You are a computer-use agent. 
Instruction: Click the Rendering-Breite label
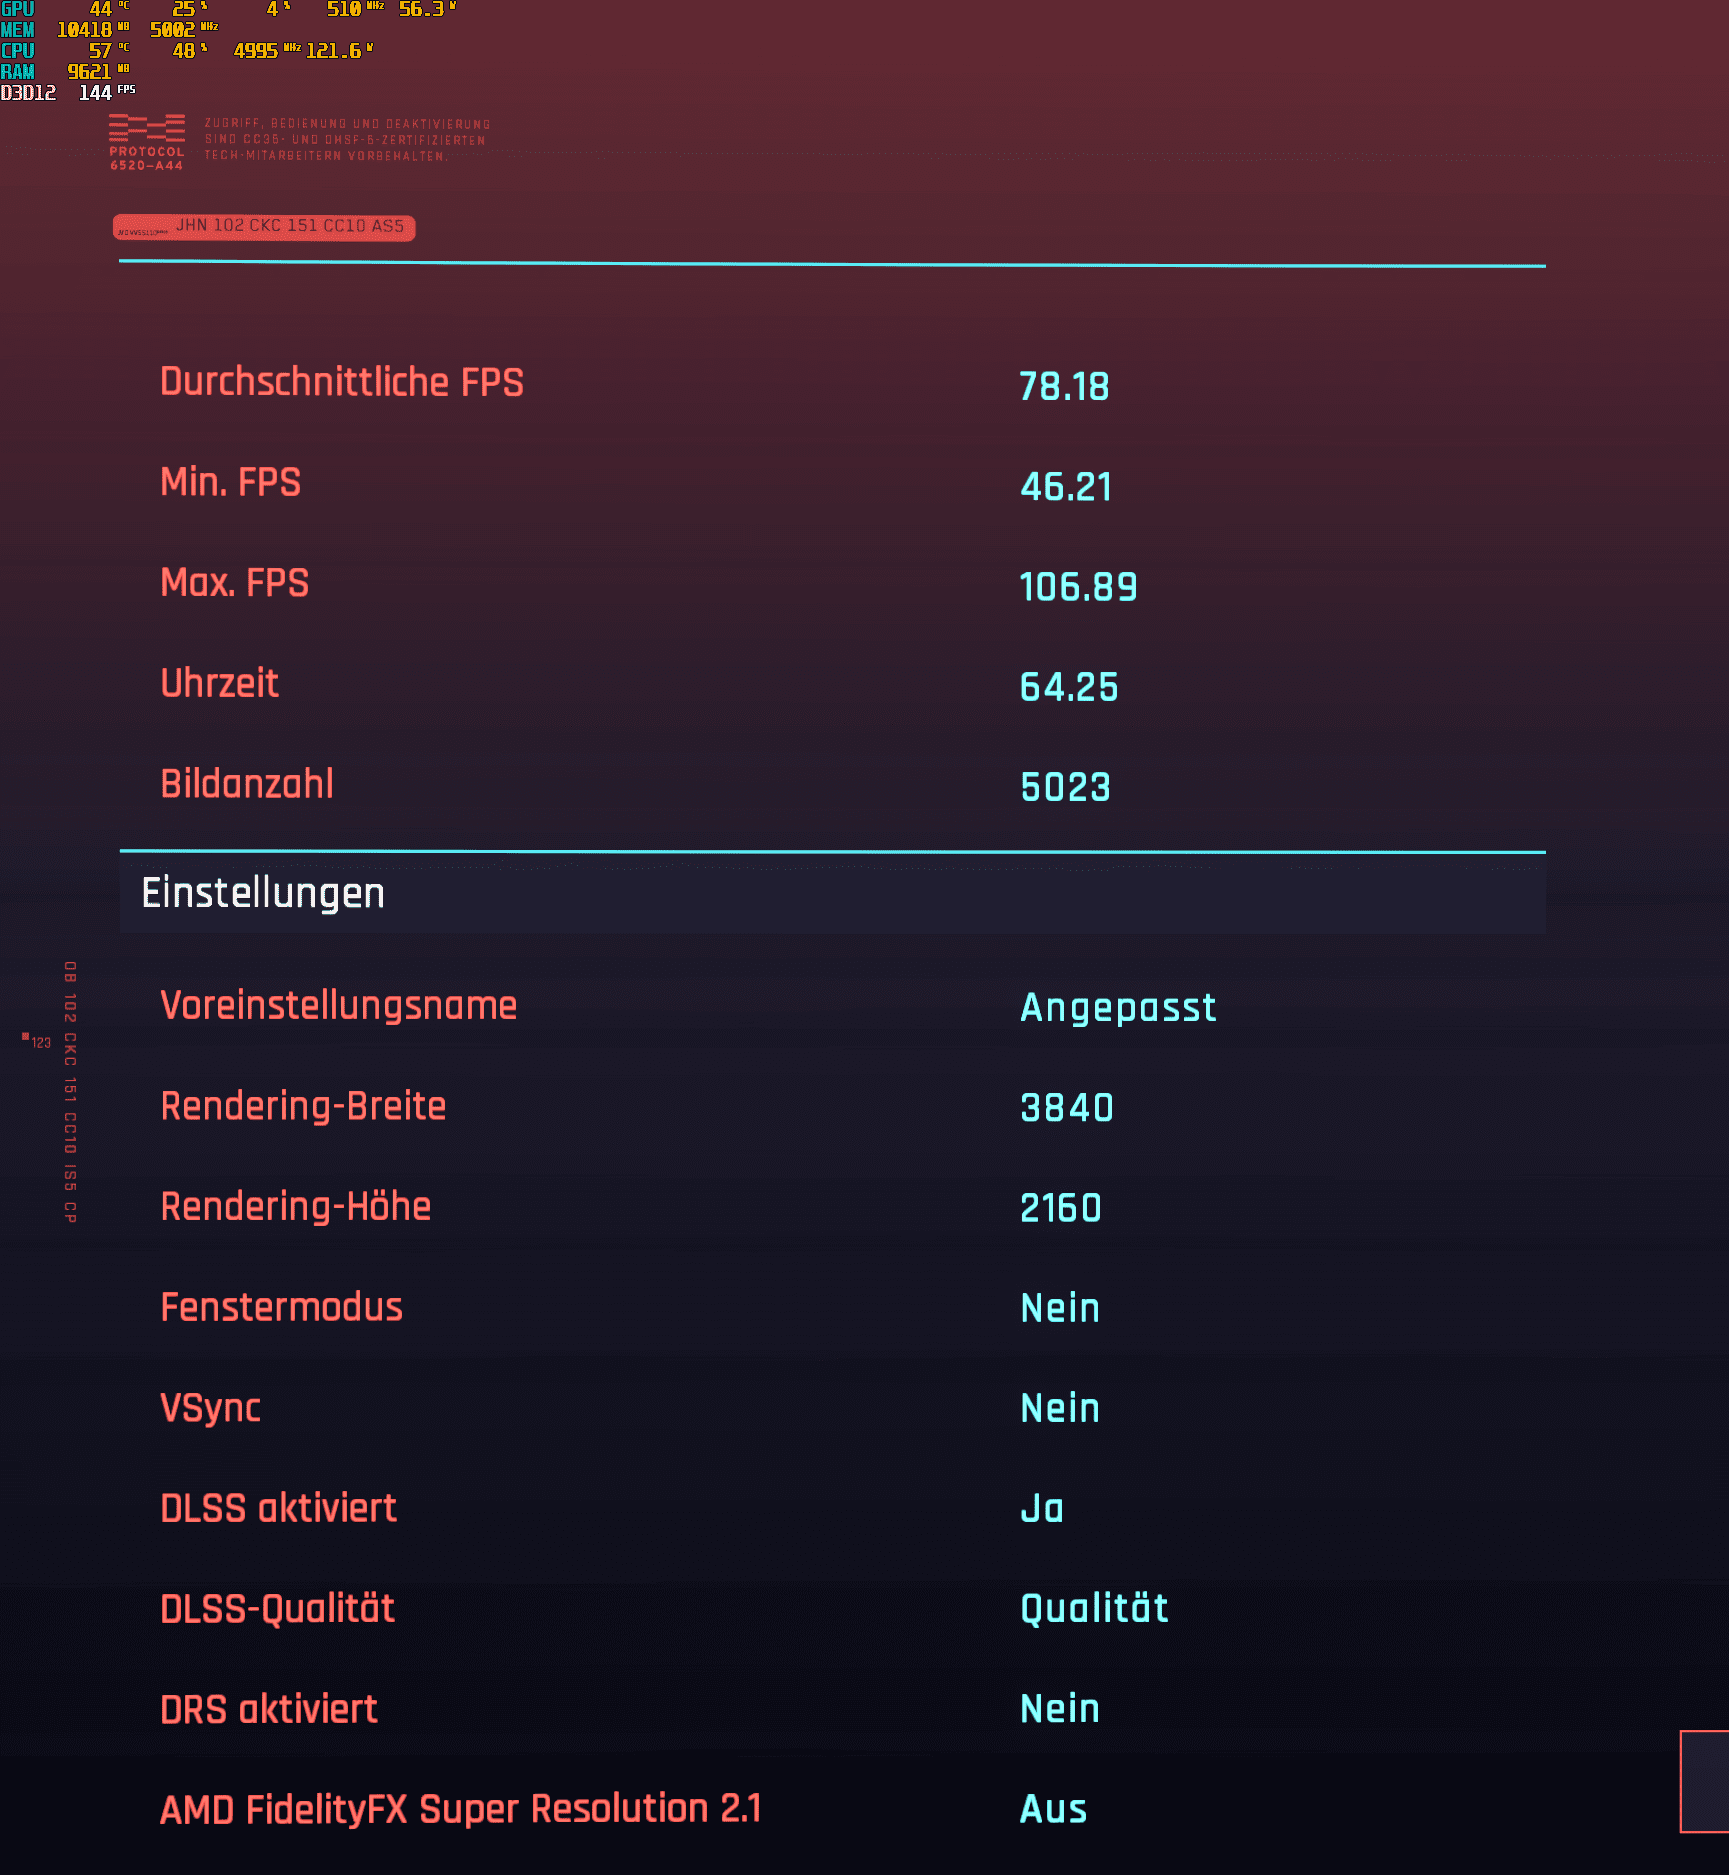[303, 1106]
